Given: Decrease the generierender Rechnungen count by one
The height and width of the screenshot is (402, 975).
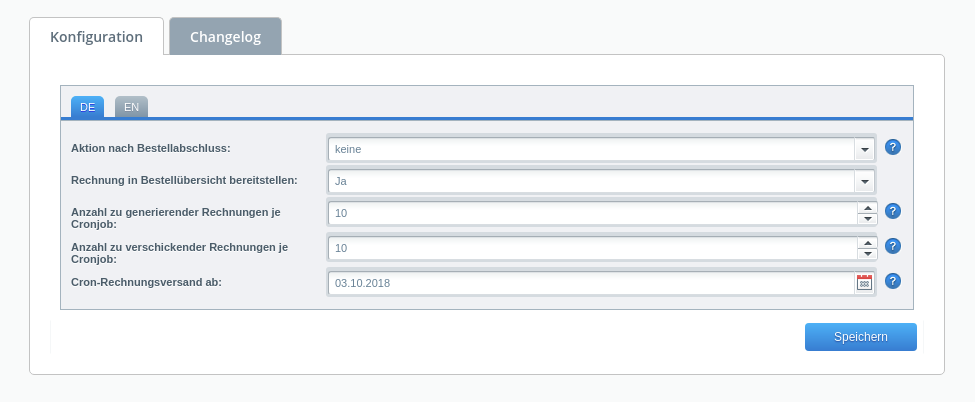Looking at the screenshot, I should click(x=867, y=219).
